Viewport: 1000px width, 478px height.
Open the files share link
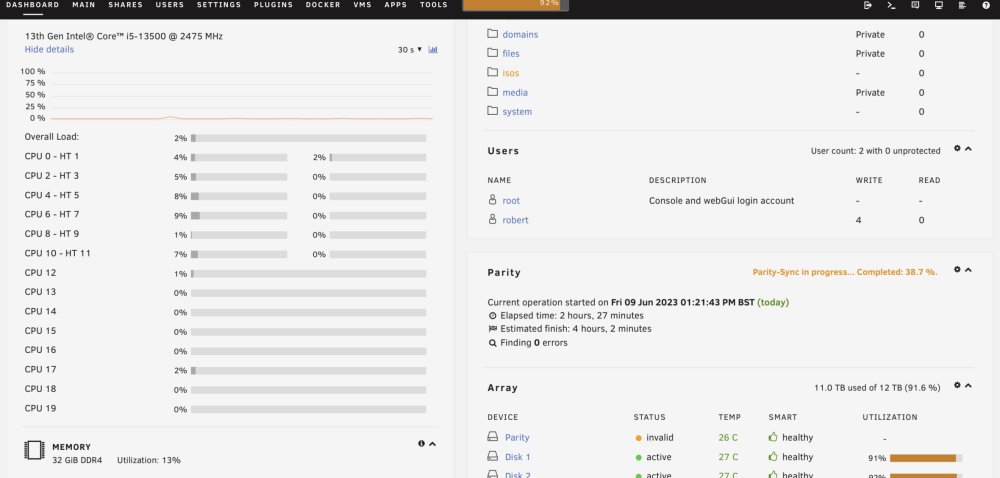tap(511, 54)
